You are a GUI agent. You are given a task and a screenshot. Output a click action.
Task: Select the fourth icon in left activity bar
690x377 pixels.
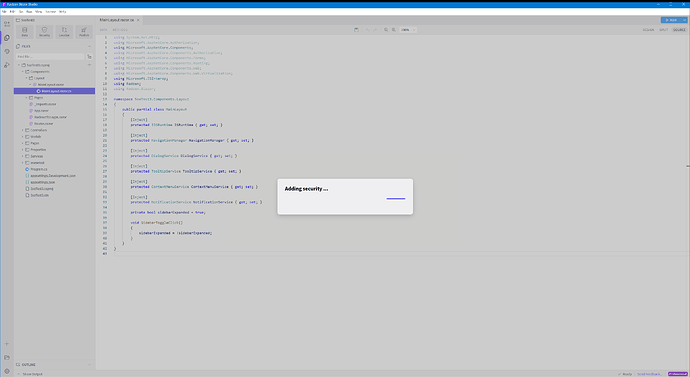click(x=7, y=65)
